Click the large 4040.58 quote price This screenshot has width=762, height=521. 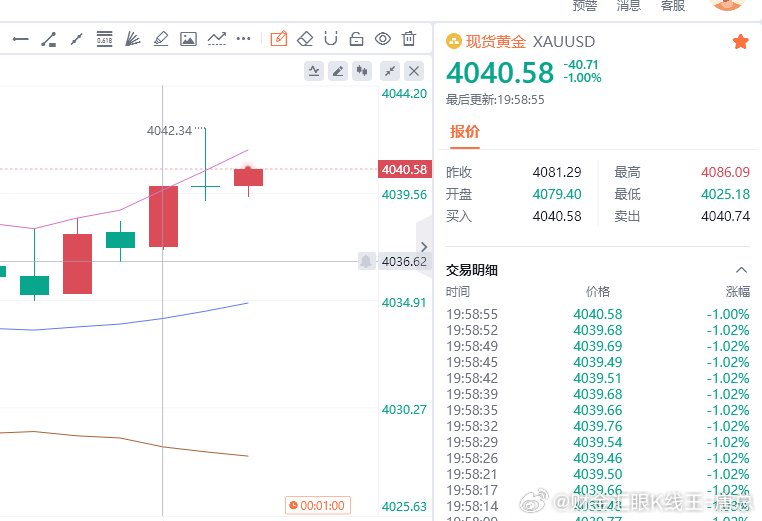coord(500,72)
